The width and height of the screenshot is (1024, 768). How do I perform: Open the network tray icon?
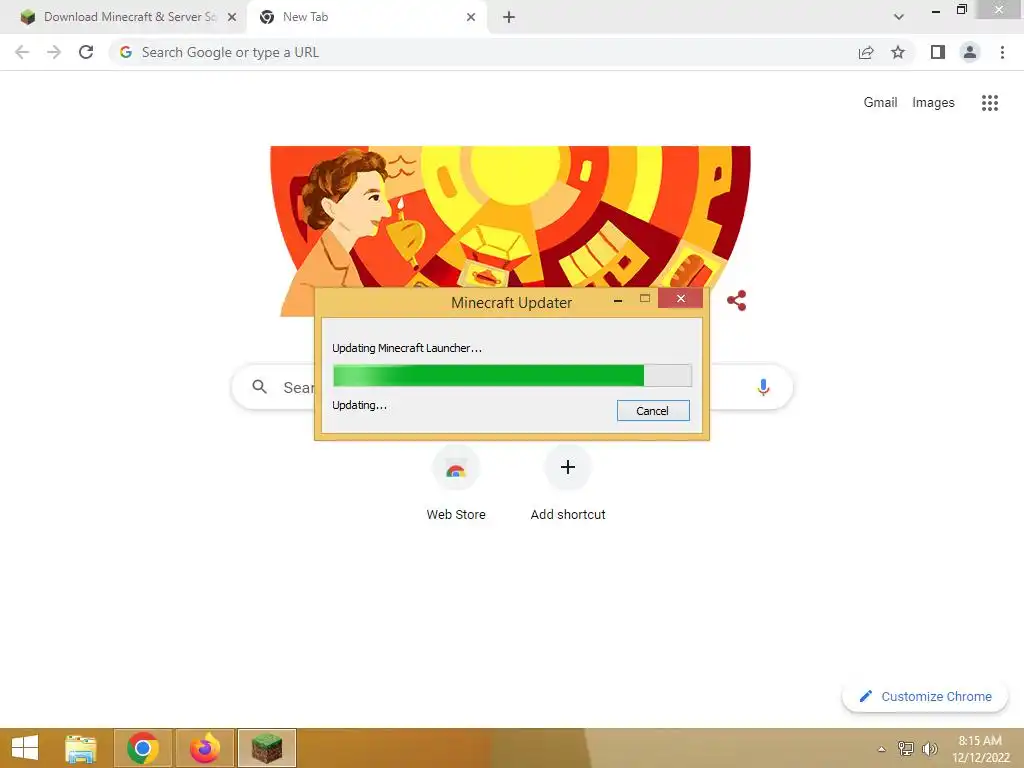[906, 748]
